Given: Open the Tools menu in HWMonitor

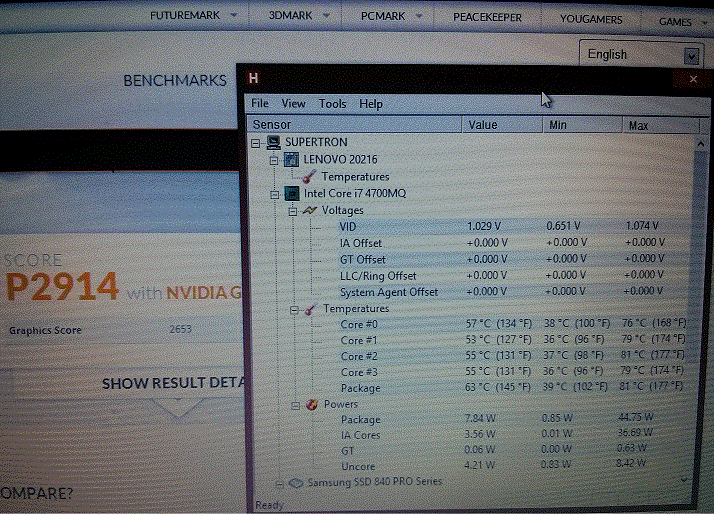Looking at the screenshot, I should point(332,104).
